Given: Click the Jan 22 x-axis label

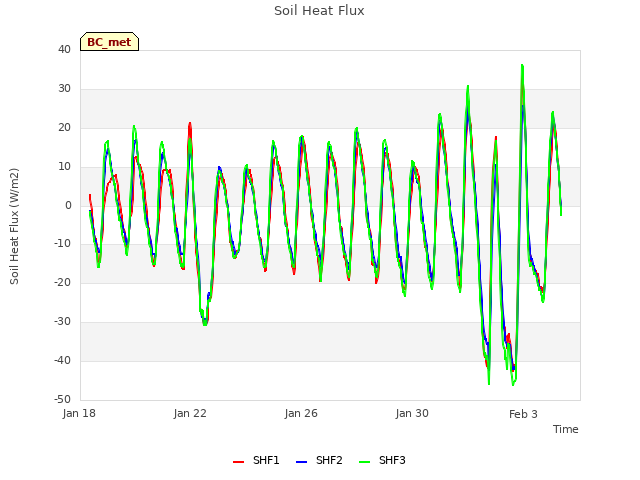Looking at the screenshot, I should pos(190,413).
